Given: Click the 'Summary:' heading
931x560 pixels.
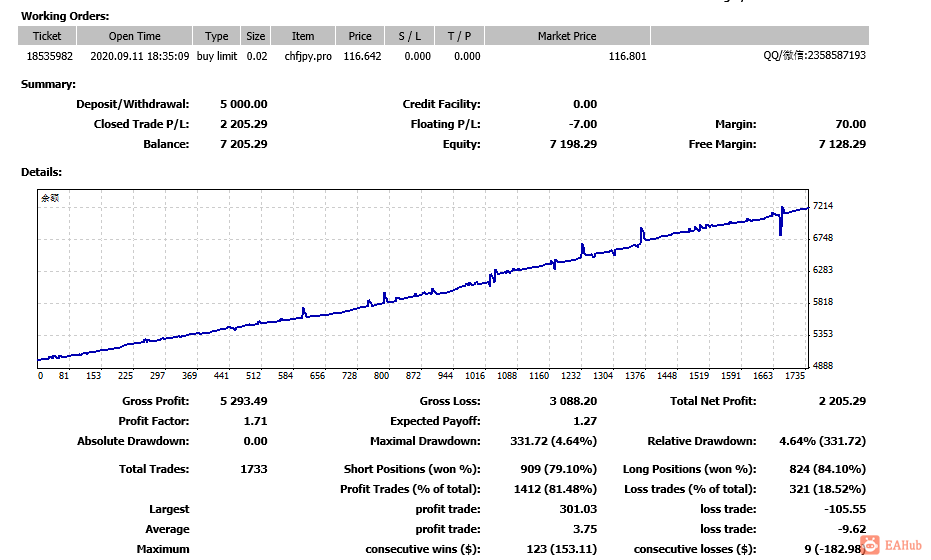Looking at the screenshot, I should [x=48, y=84].
